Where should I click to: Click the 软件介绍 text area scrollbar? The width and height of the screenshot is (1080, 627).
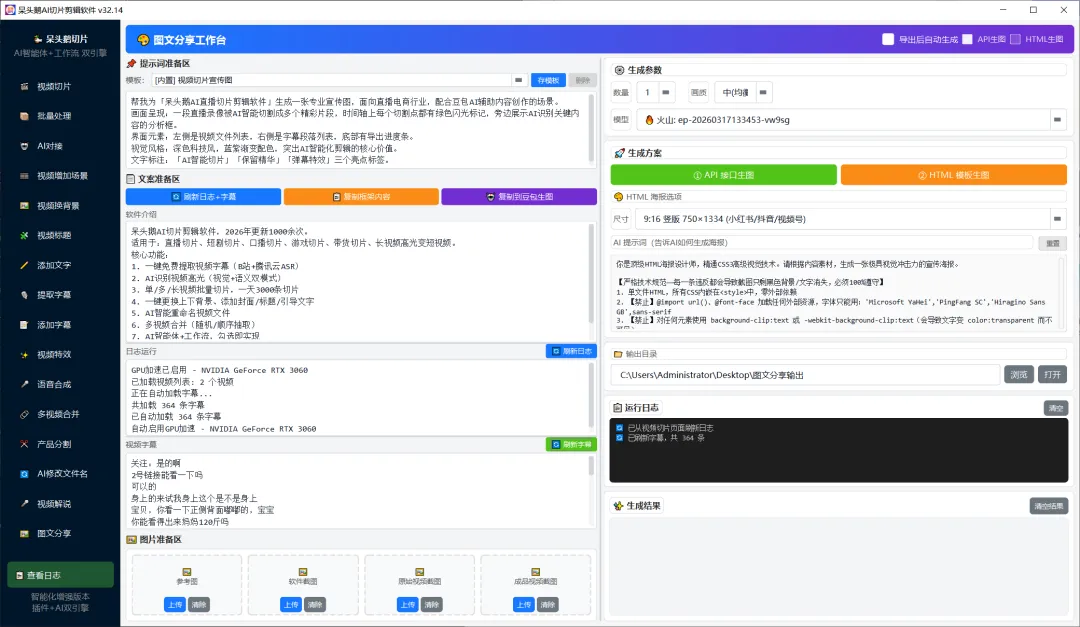tap(591, 274)
